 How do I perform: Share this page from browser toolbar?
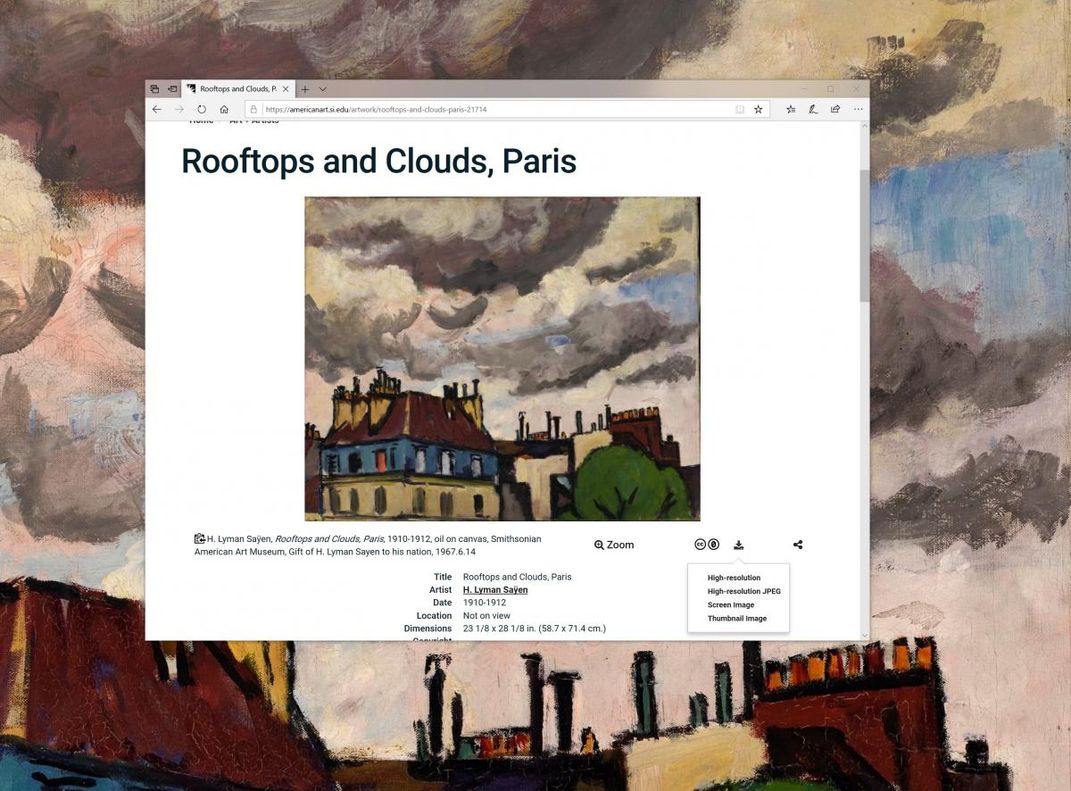(x=835, y=109)
